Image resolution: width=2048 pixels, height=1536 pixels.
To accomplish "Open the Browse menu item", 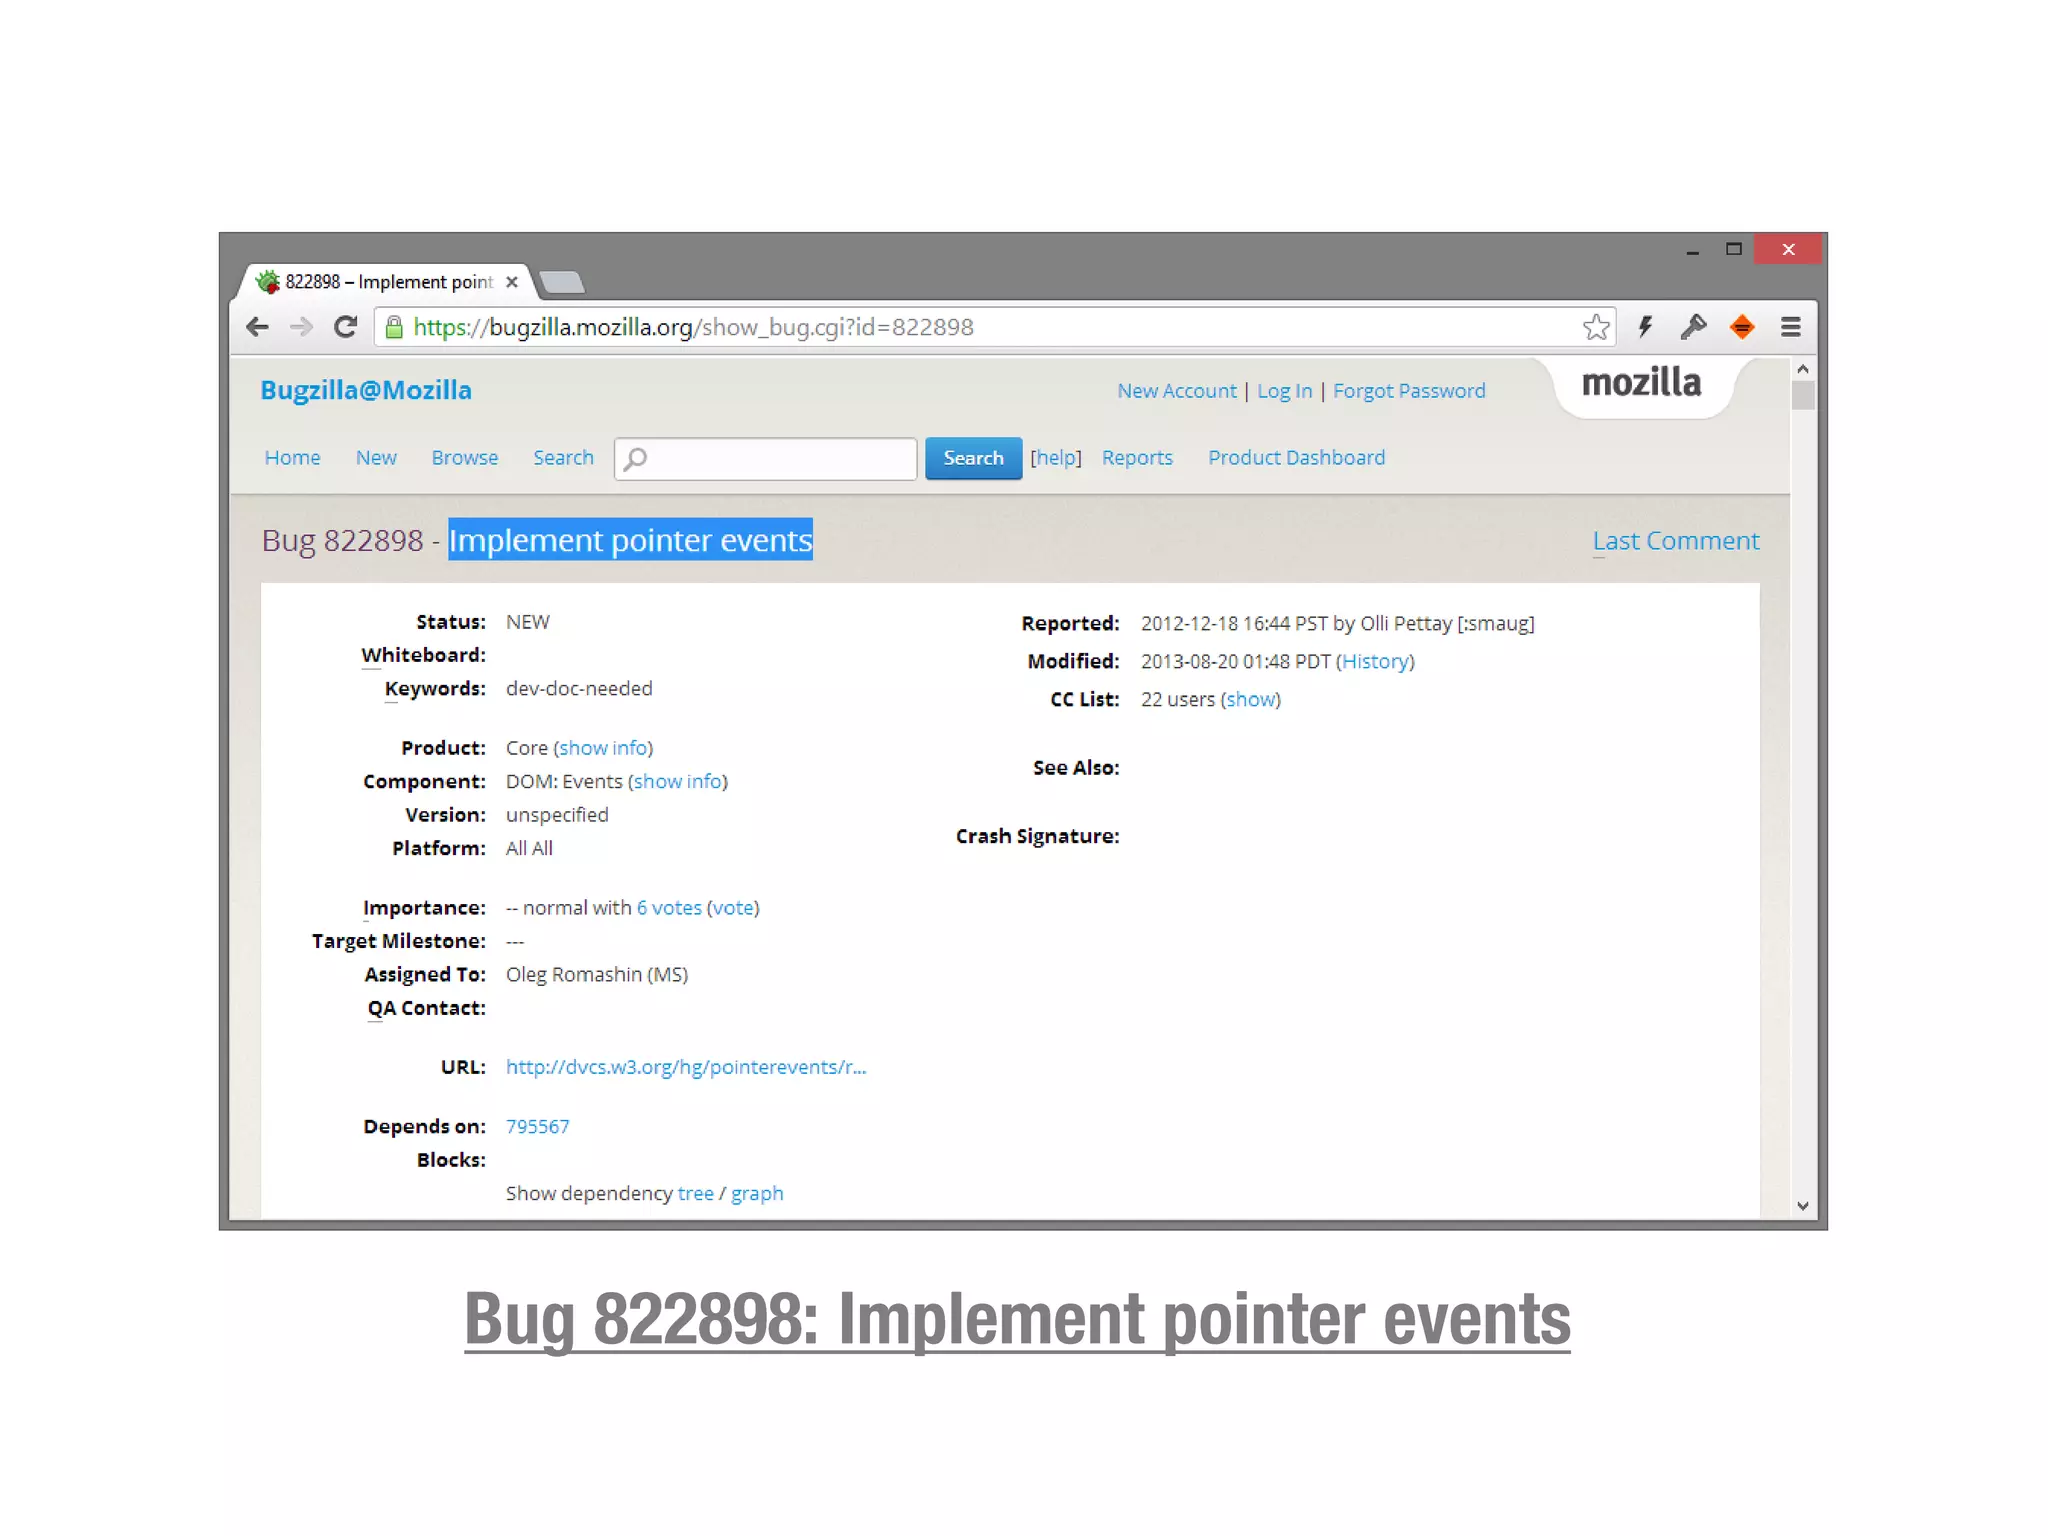I will tap(464, 458).
